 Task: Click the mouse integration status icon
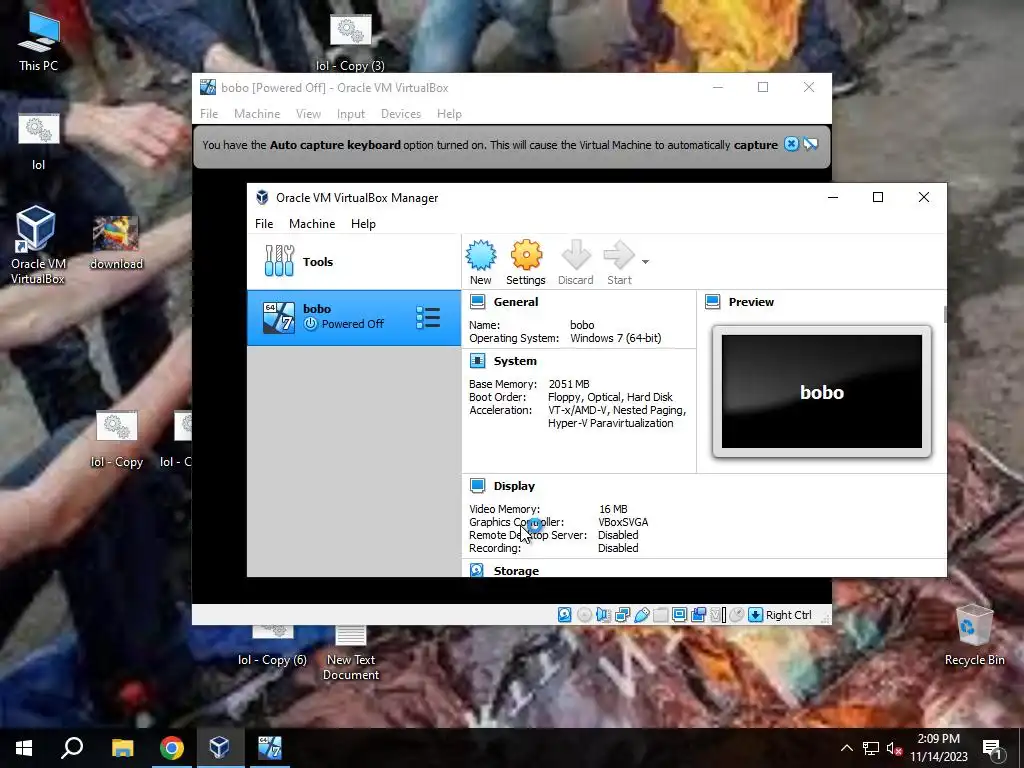(x=737, y=615)
